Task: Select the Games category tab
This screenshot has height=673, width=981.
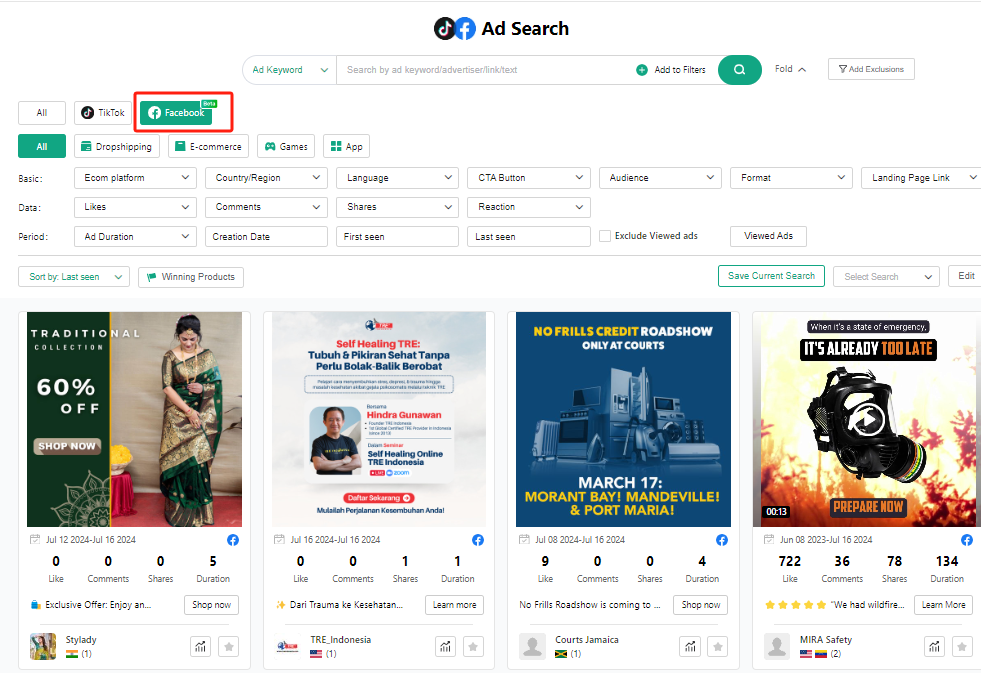Action: (286, 146)
